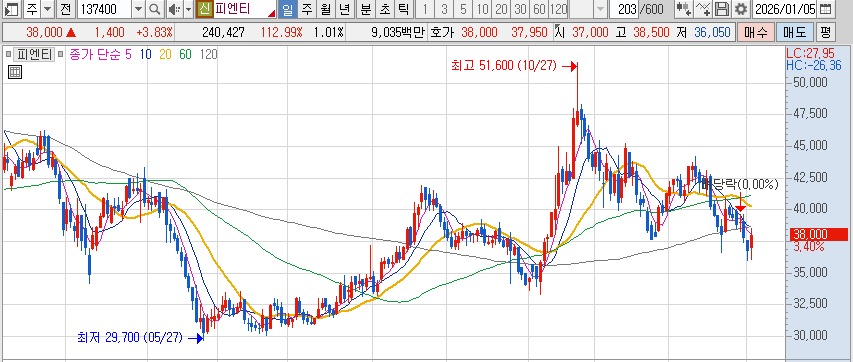Open the 주 market type dropdown arrow

48,9
